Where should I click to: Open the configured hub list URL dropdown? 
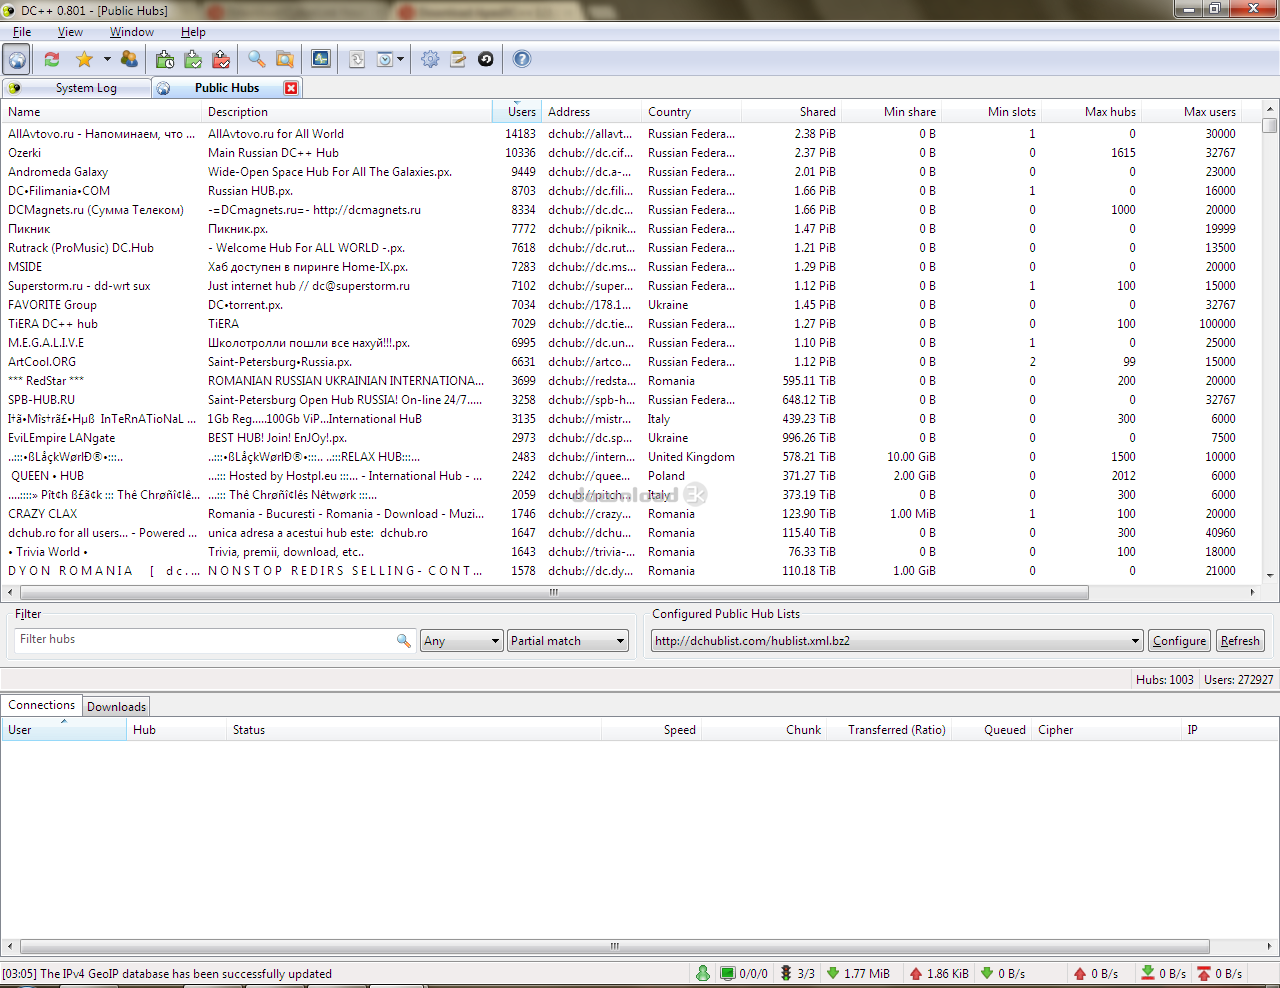pos(897,641)
